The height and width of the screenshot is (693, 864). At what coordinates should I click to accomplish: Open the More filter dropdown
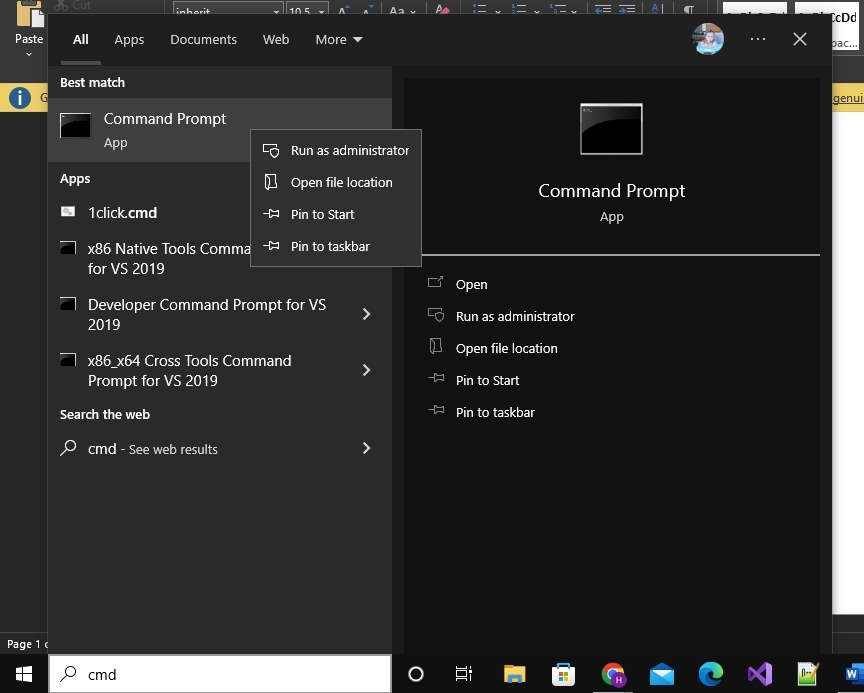(x=339, y=40)
